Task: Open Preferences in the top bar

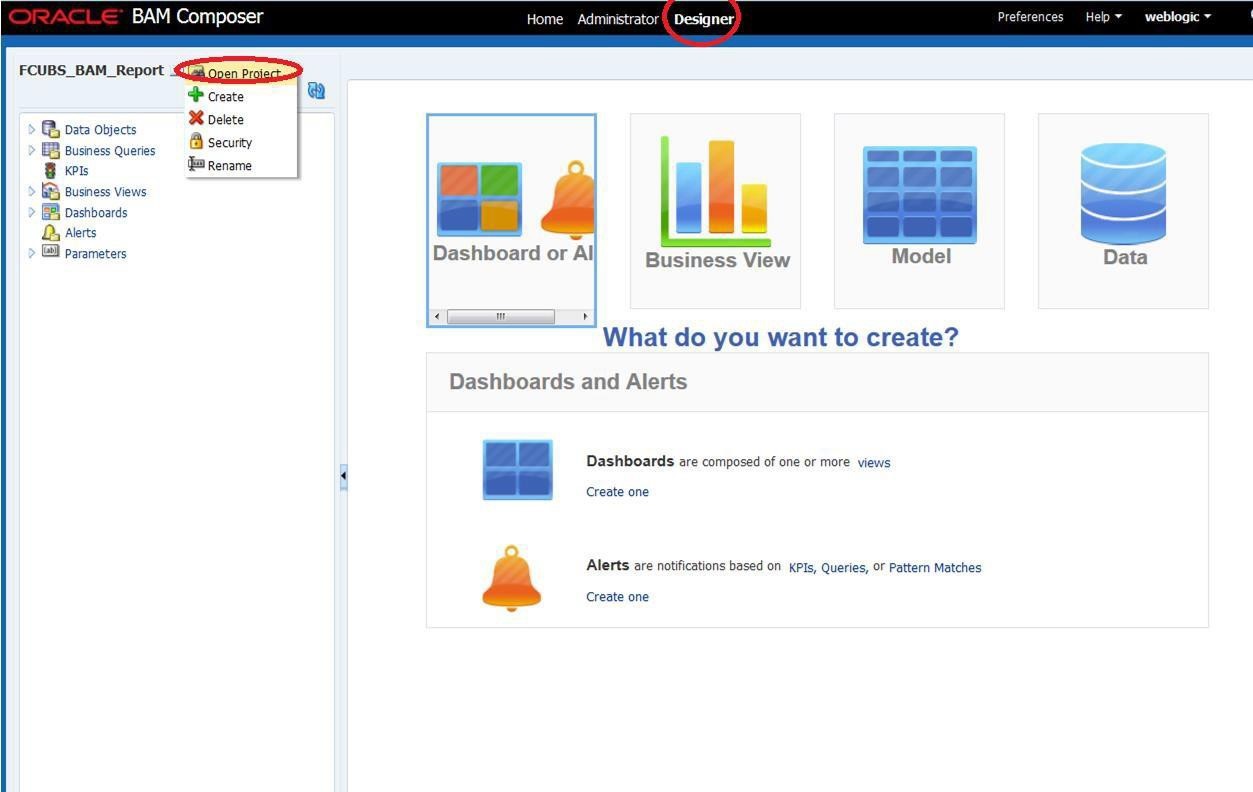Action: pyautogui.click(x=1030, y=17)
